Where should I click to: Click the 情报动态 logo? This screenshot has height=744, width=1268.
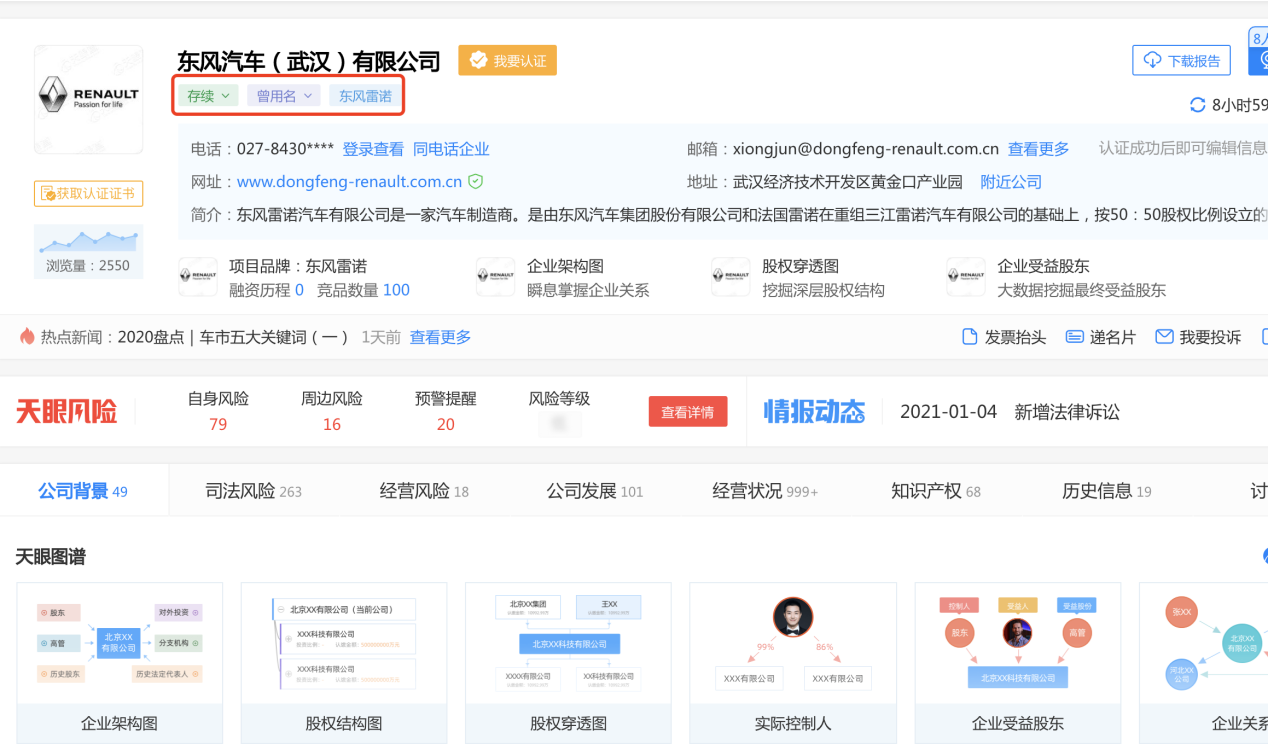[x=815, y=411]
